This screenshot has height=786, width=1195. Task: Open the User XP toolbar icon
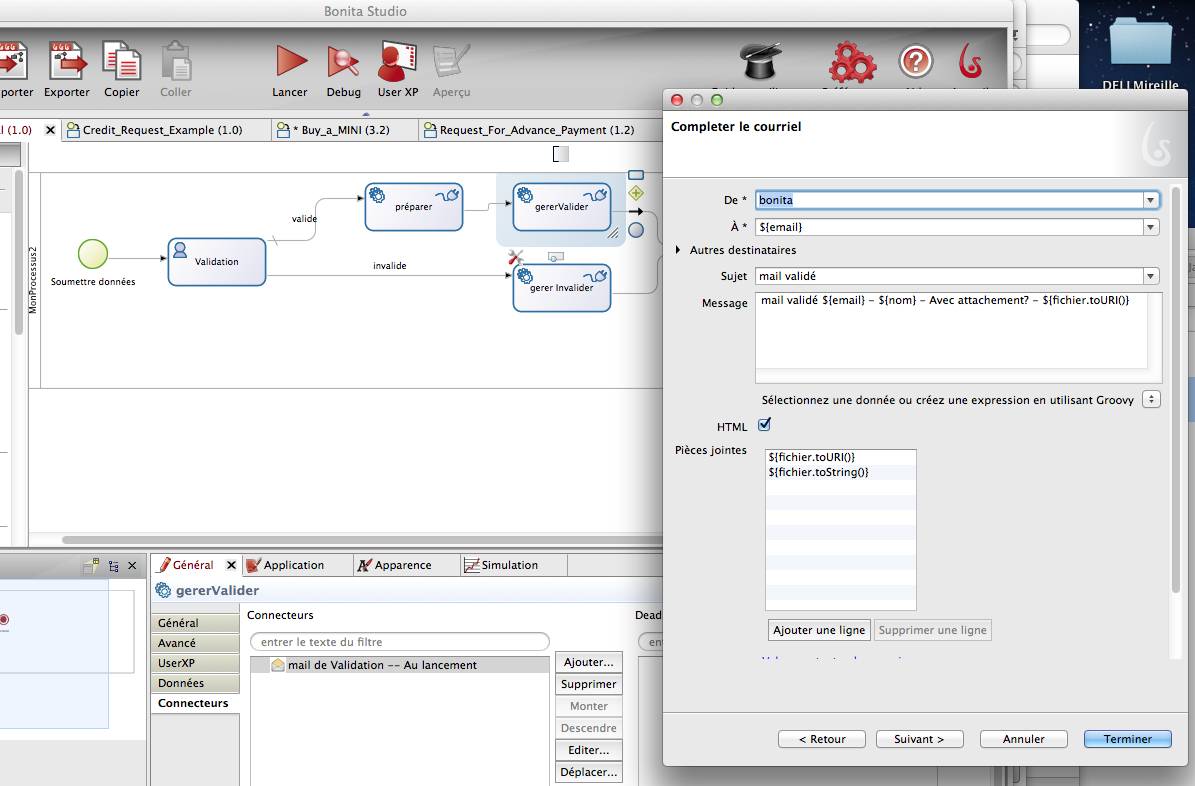pyautogui.click(x=397, y=62)
